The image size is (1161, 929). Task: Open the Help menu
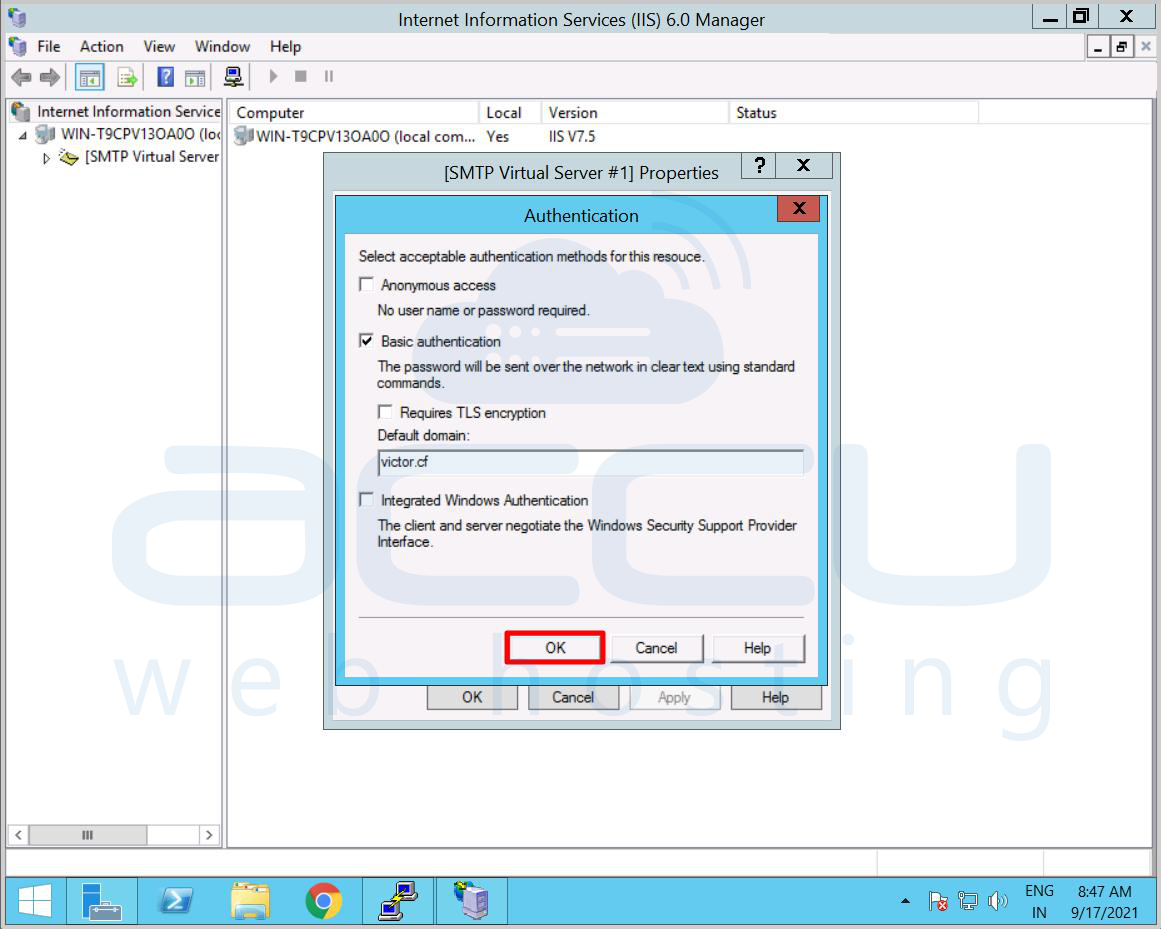(x=285, y=47)
